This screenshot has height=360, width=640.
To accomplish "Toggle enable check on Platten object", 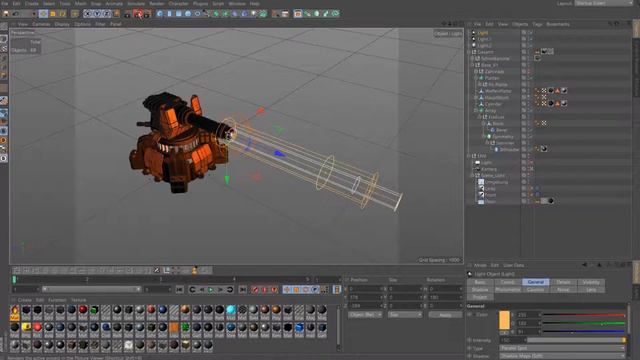I will pos(530,78).
